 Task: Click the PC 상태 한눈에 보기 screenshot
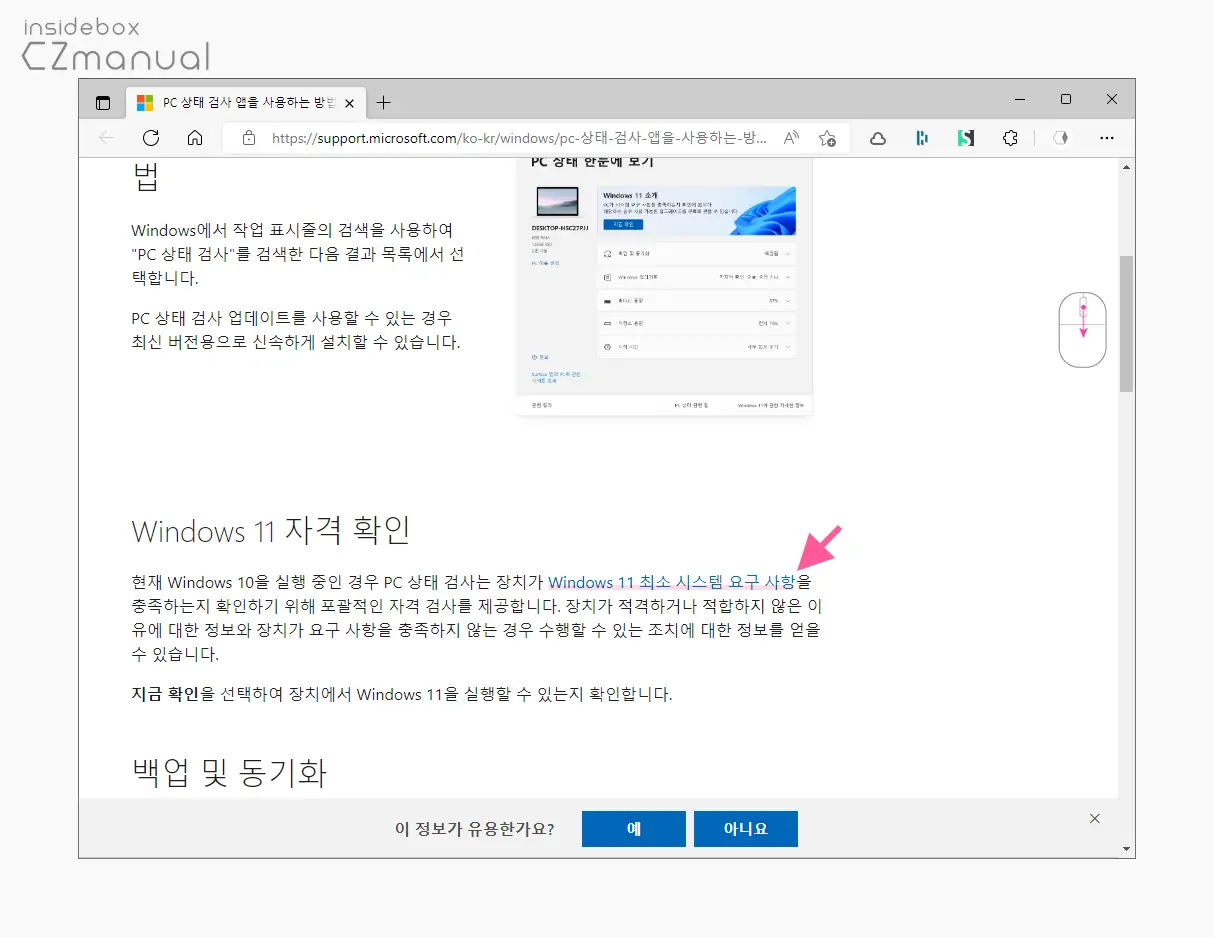[665, 286]
